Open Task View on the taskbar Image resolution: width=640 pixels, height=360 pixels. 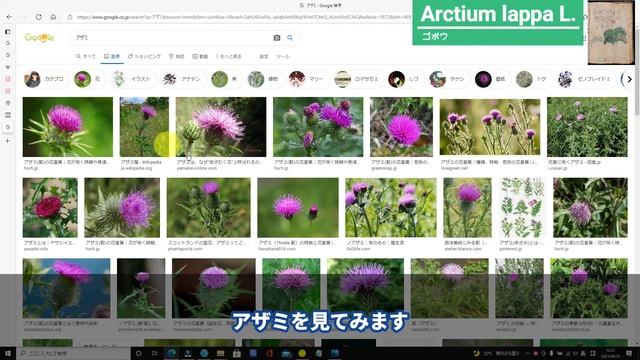155,353
